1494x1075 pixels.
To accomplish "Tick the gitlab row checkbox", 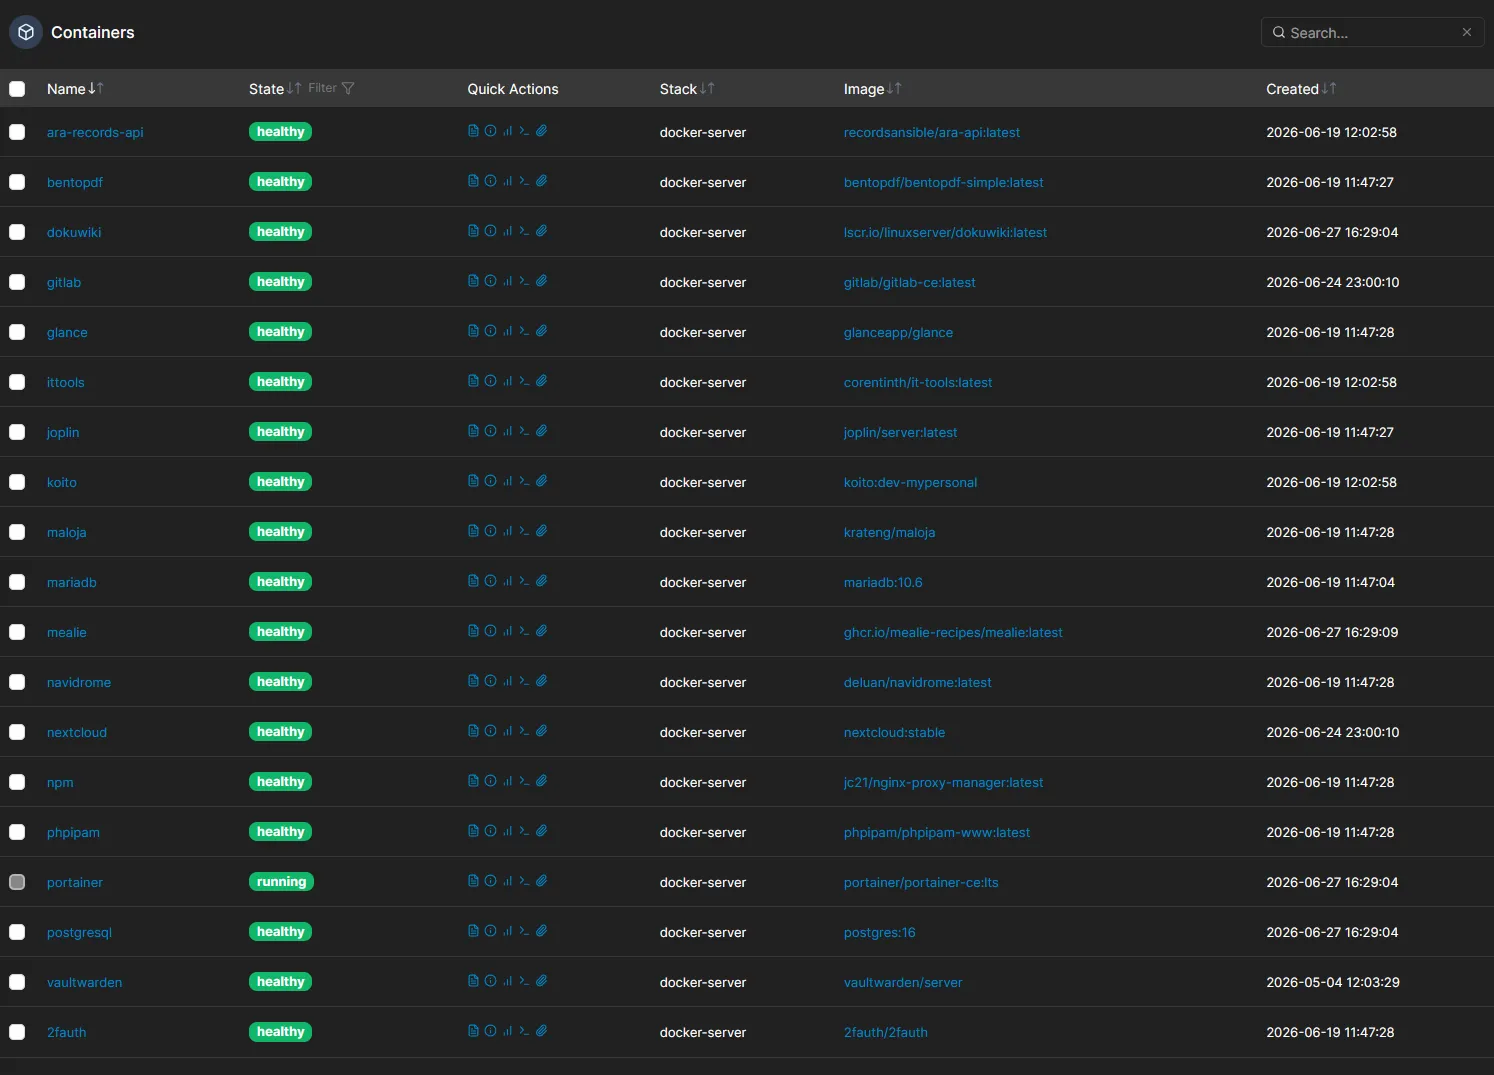I will click(17, 282).
